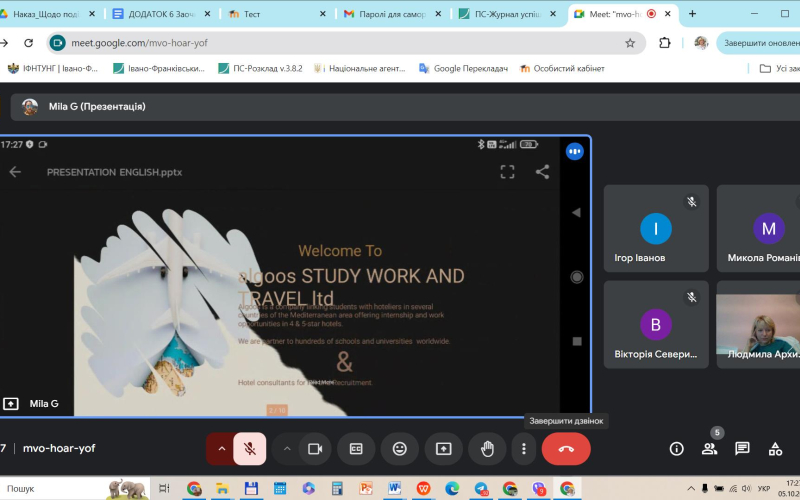End the call with the red button
The width and height of the screenshot is (800, 500).
click(x=566, y=449)
